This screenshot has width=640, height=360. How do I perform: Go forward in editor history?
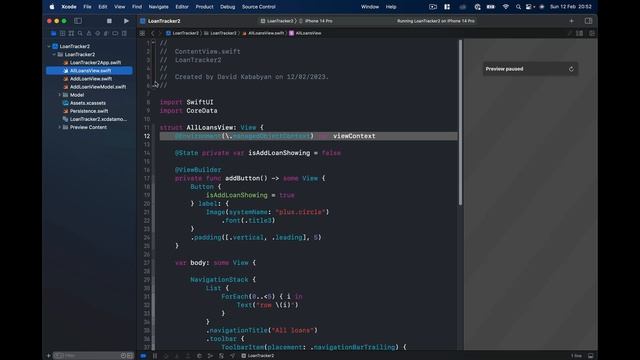click(x=160, y=33)
